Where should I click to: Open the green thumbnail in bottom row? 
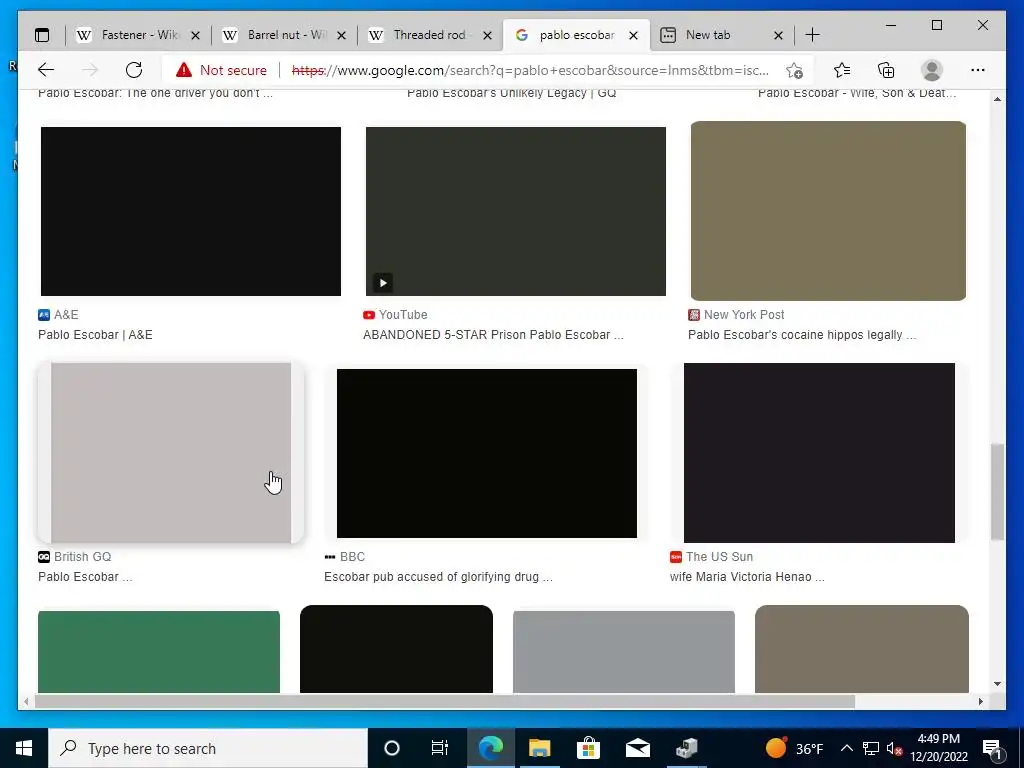tap(159, 652)
